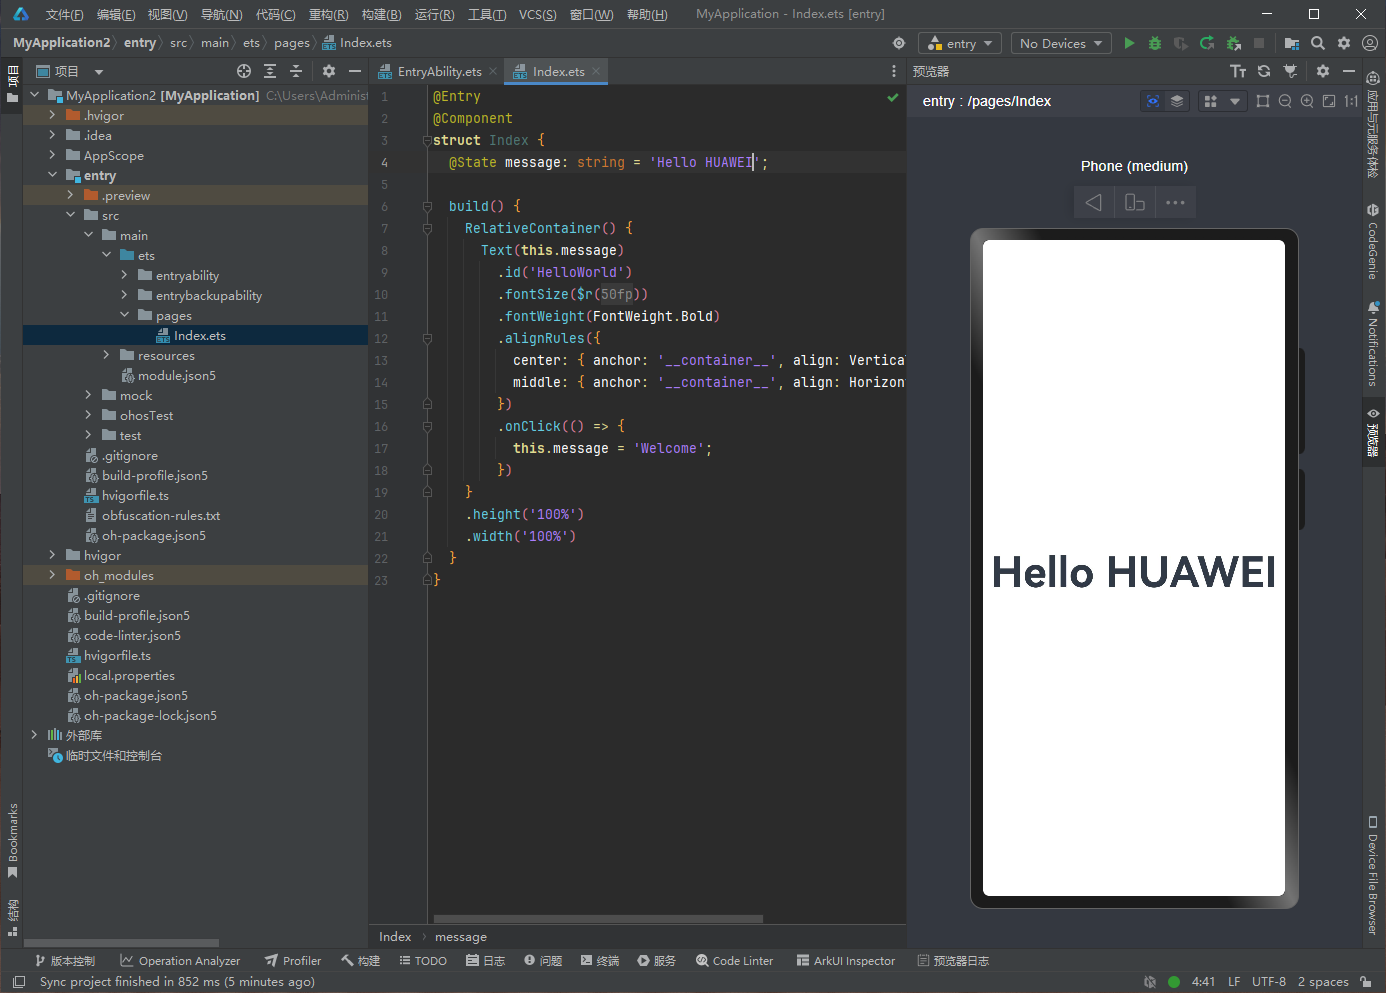Switch to EntryAbility.ets tab
The width and height of the screenshot is (1386, 993).
(x=439, y=71)
